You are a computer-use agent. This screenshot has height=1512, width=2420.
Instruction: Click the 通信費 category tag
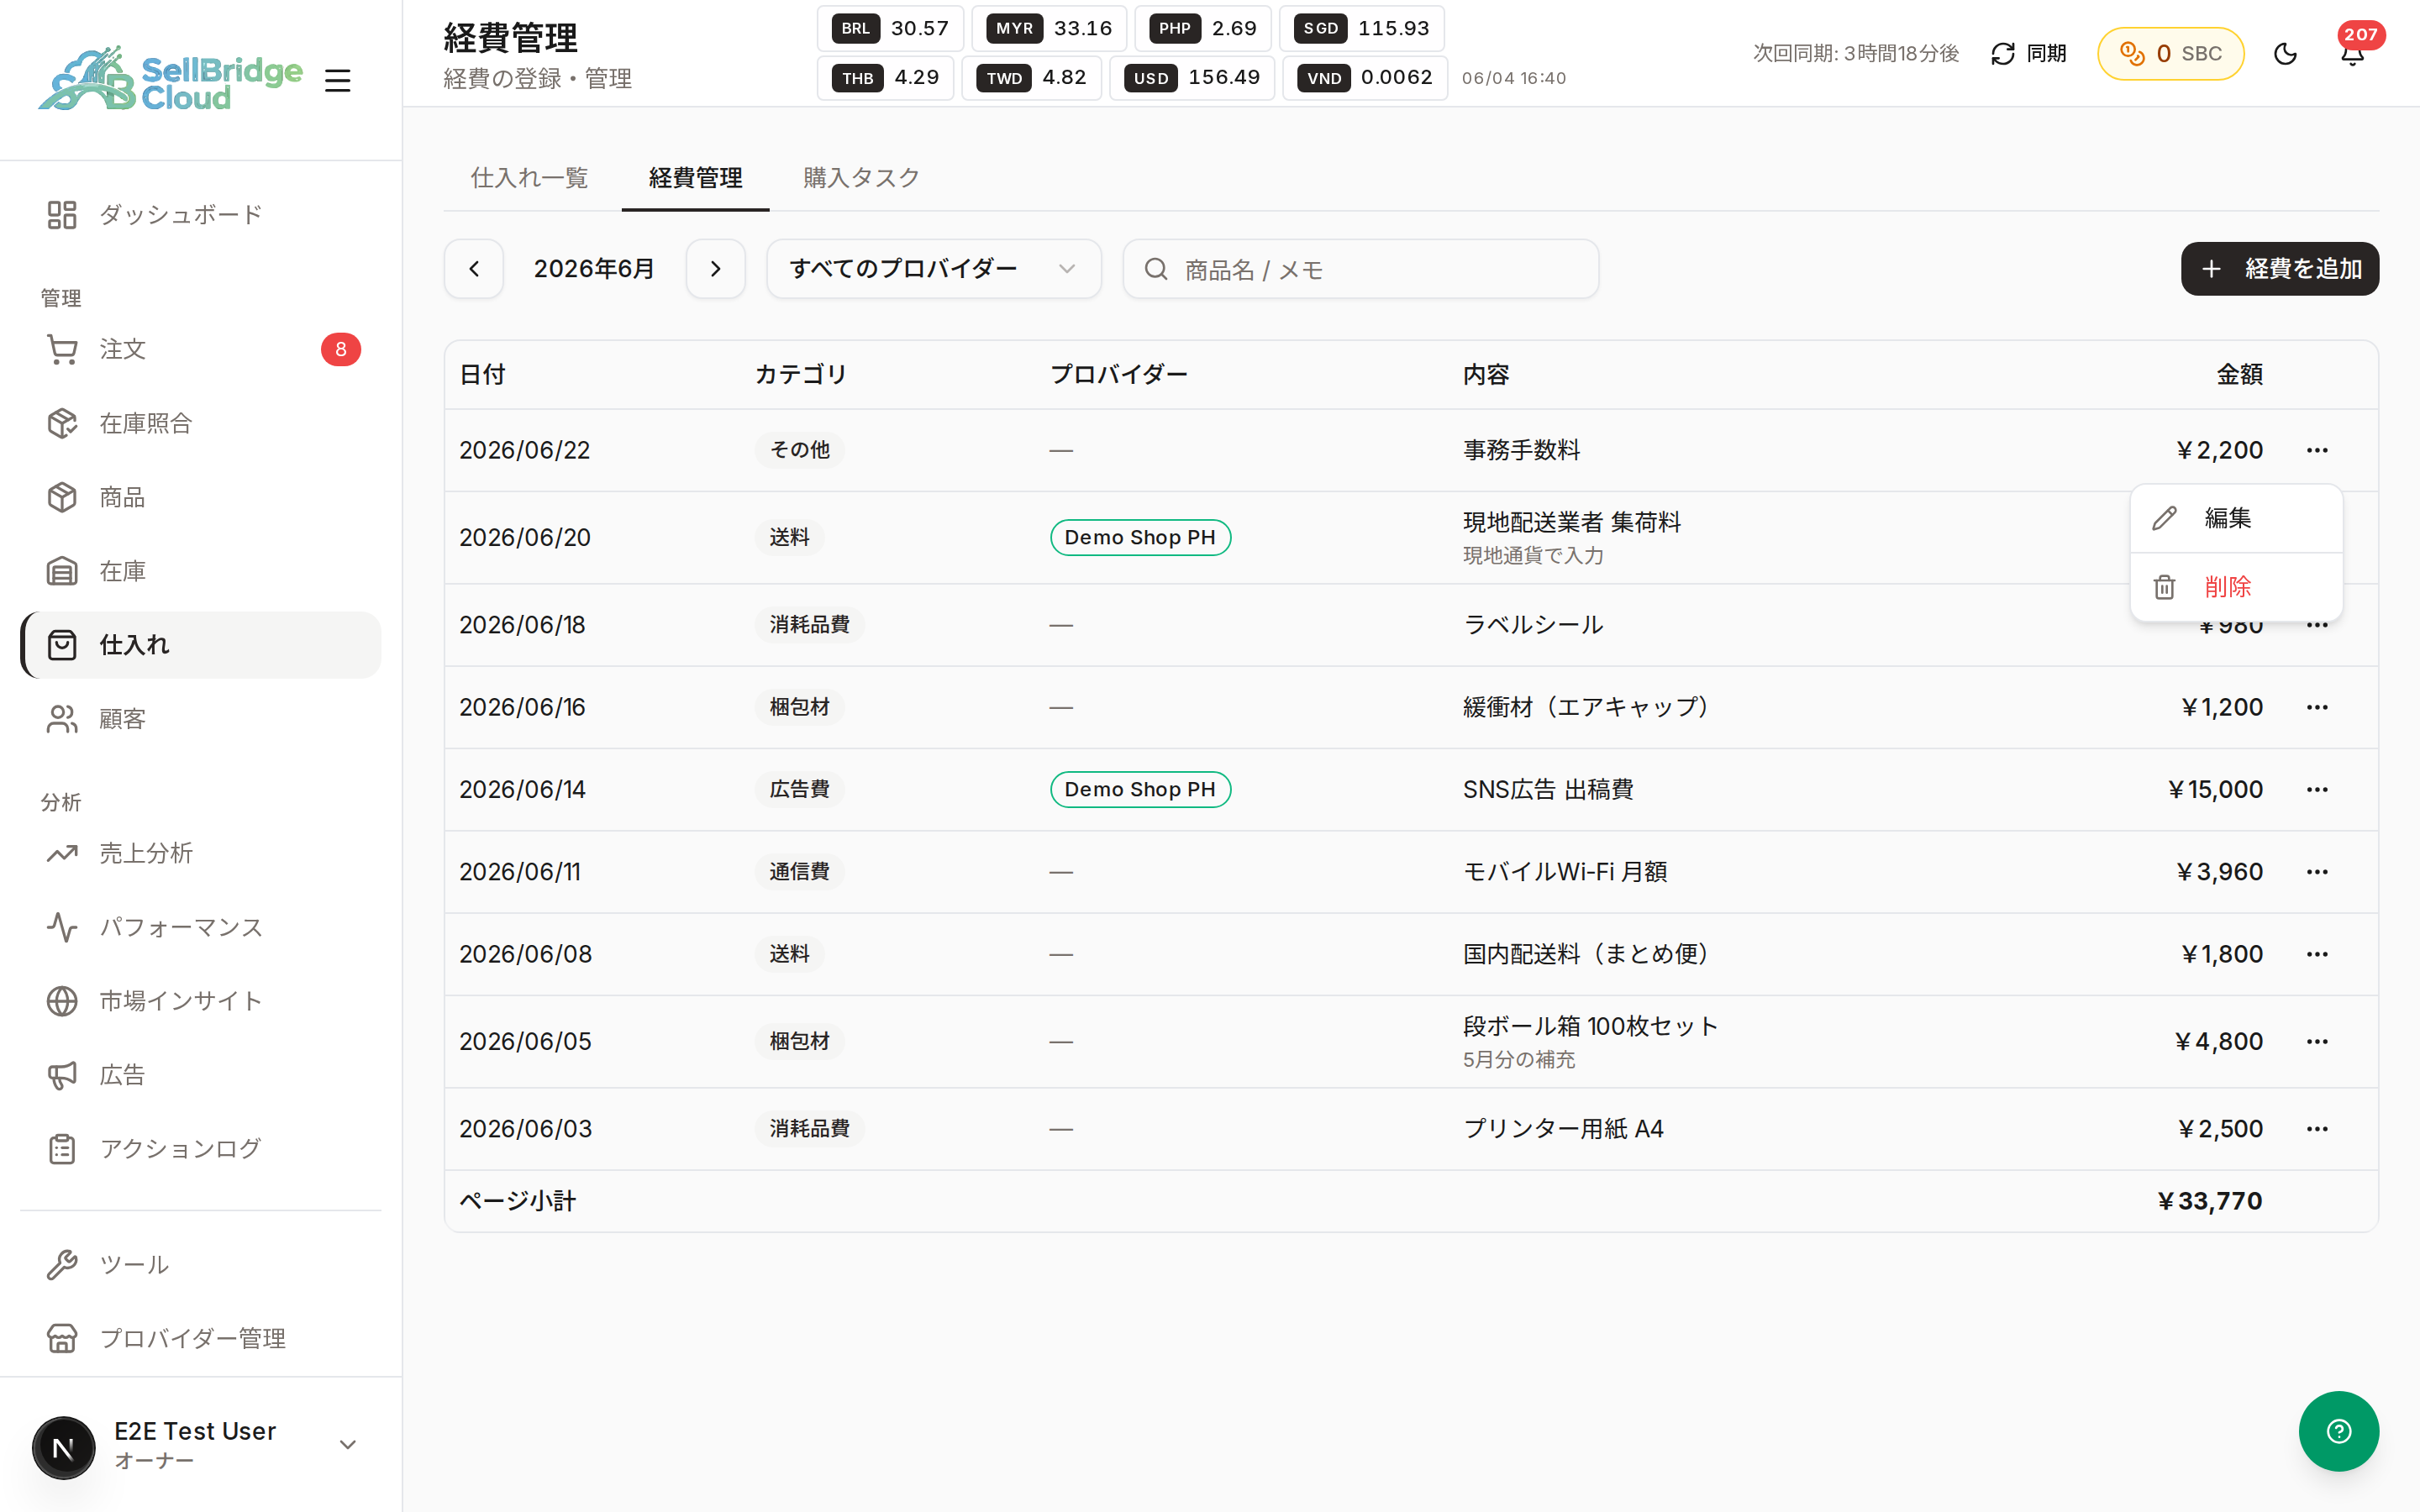point(799,872)
